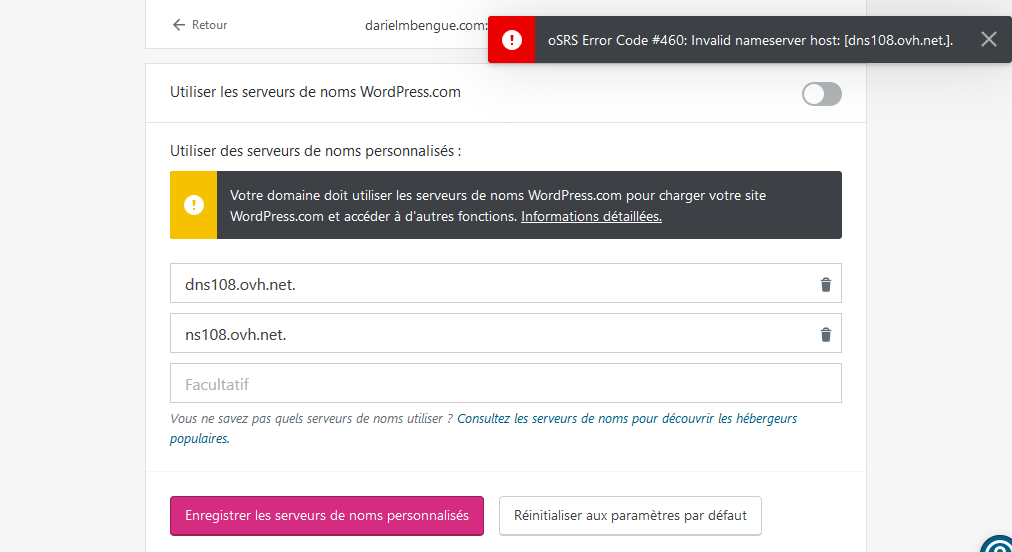Toggle the WordPress.com name servers switch
This screenshot has width=1012, height=552.
click(x=821, y=94)
